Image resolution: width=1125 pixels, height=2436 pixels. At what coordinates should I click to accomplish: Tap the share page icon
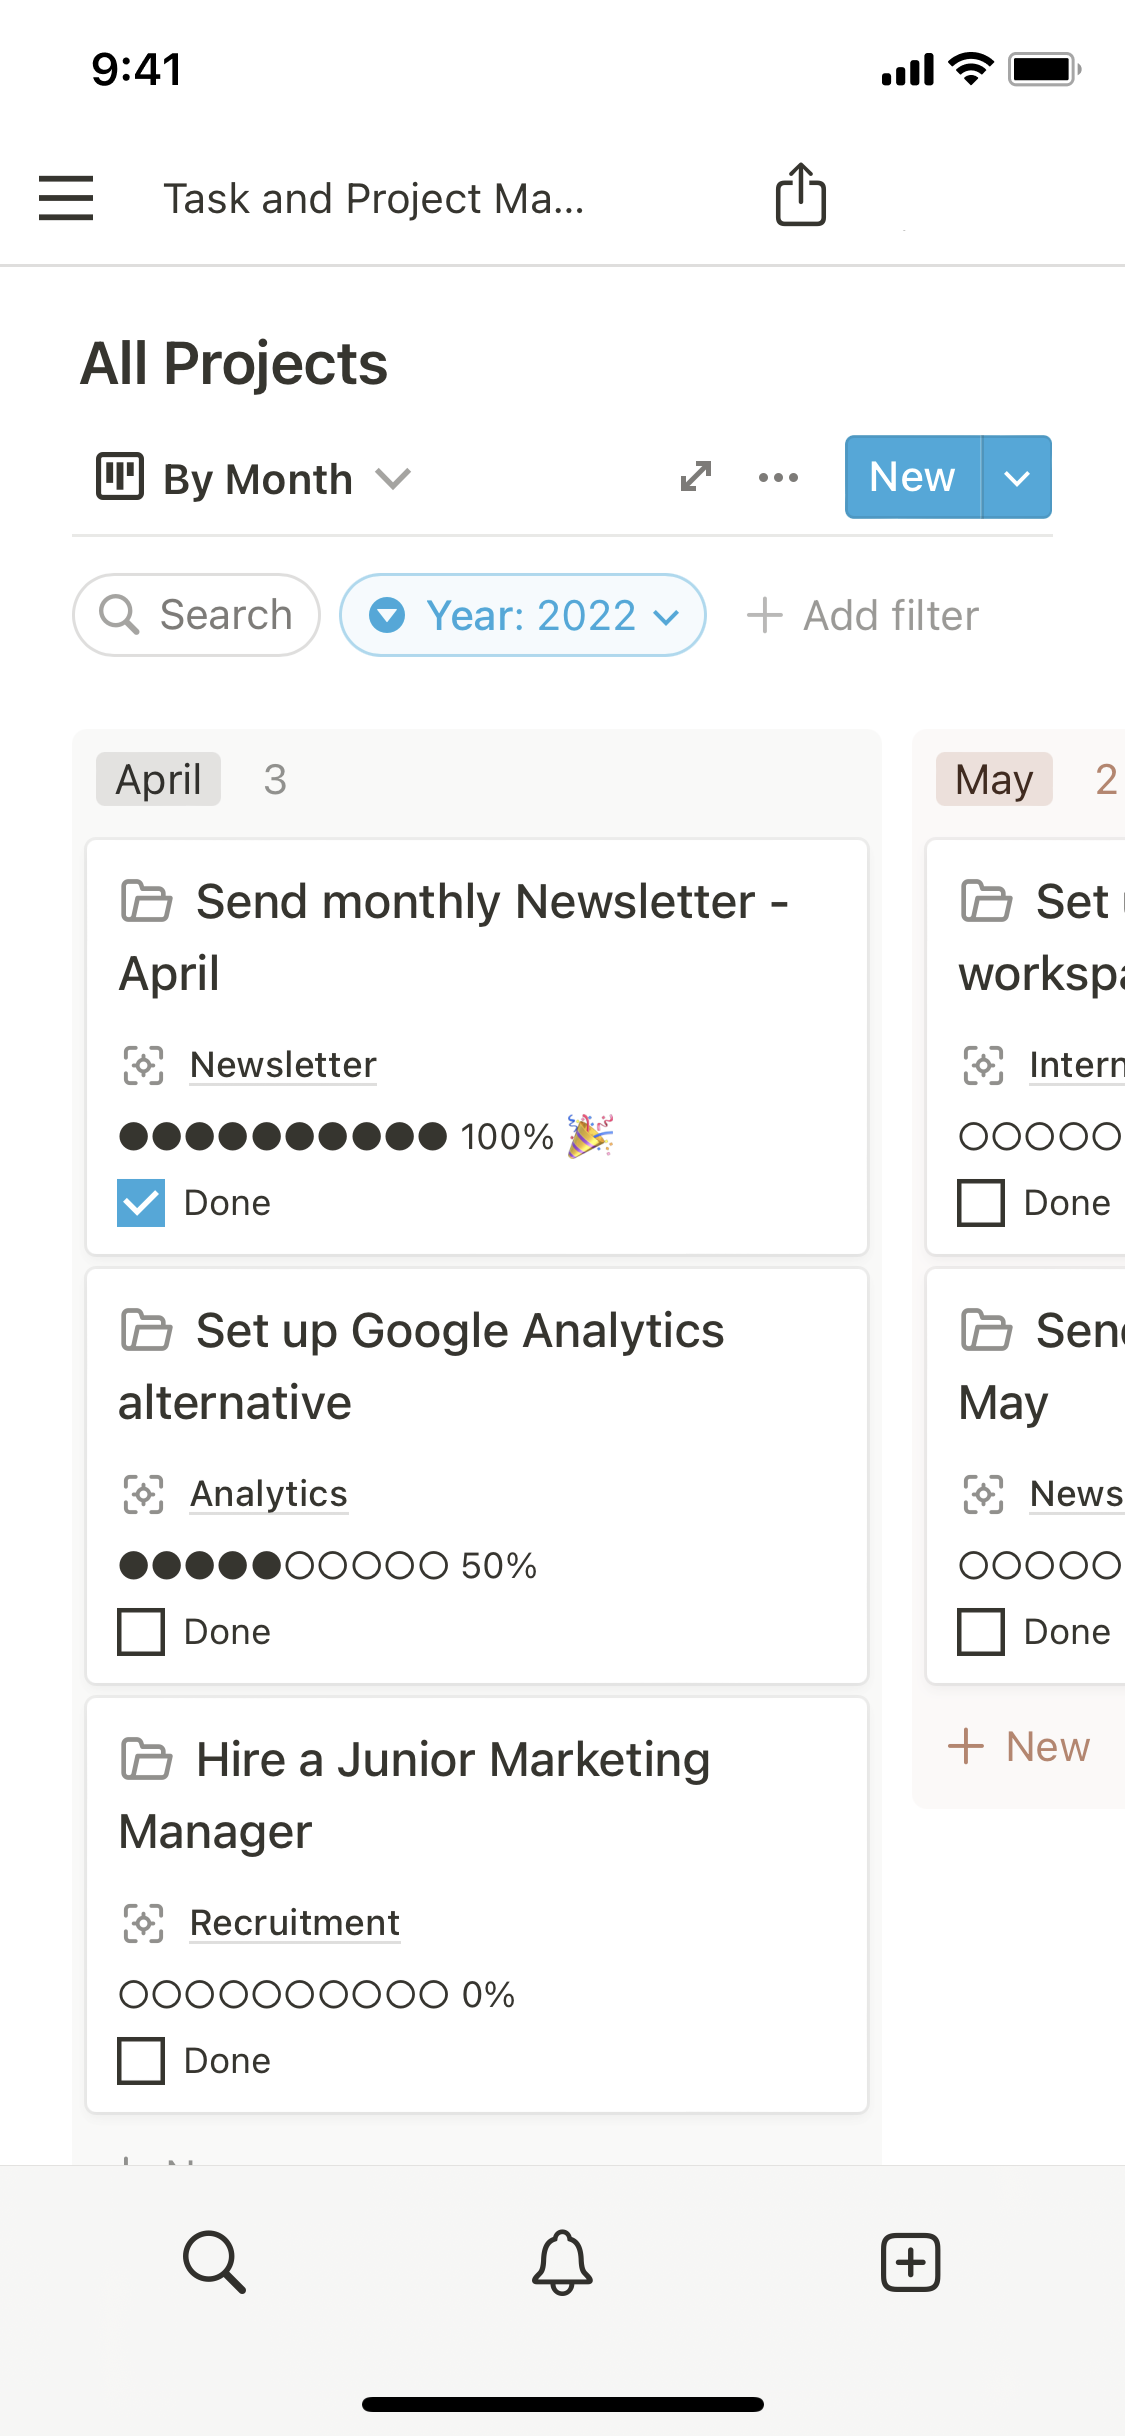pos(800,195)
